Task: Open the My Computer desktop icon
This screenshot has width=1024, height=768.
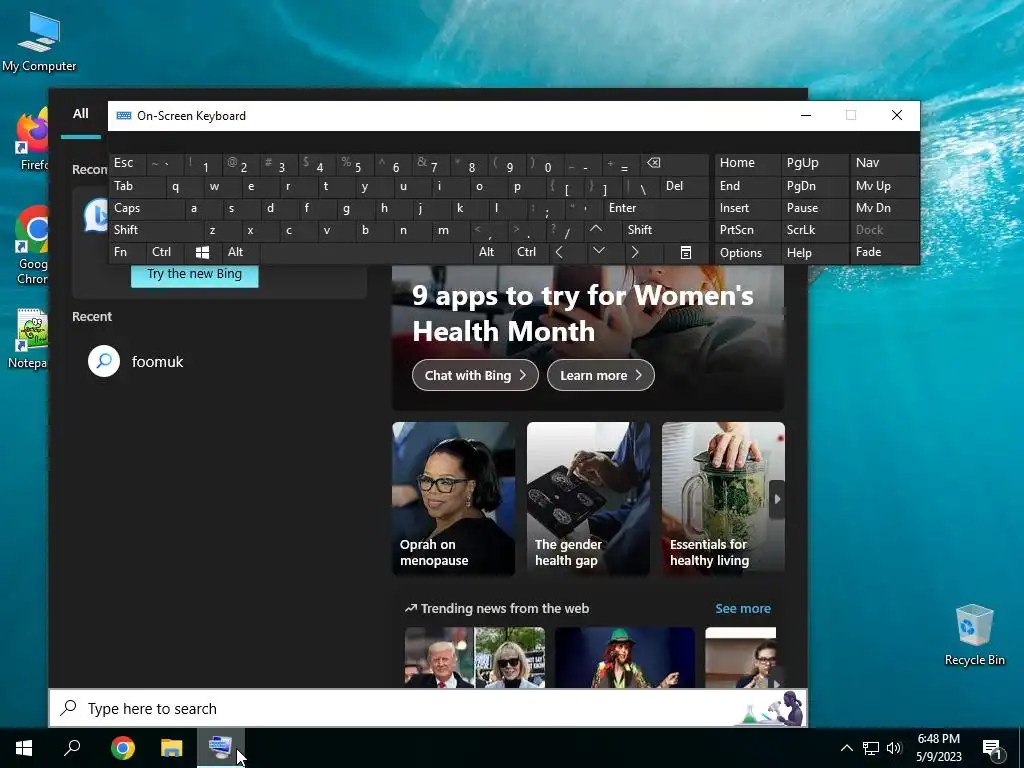Action: (x=39, y=41)
